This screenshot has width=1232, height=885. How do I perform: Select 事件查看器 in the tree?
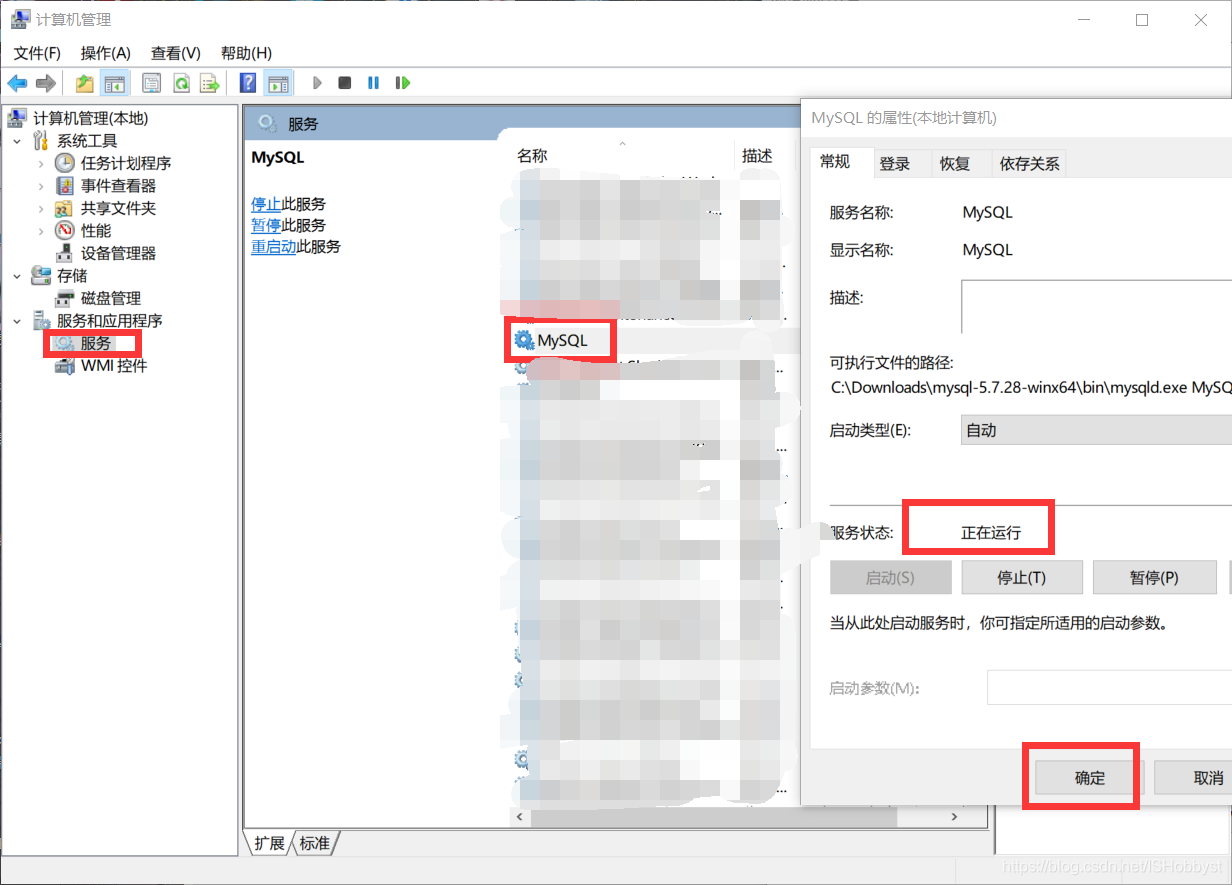[118, 186]
